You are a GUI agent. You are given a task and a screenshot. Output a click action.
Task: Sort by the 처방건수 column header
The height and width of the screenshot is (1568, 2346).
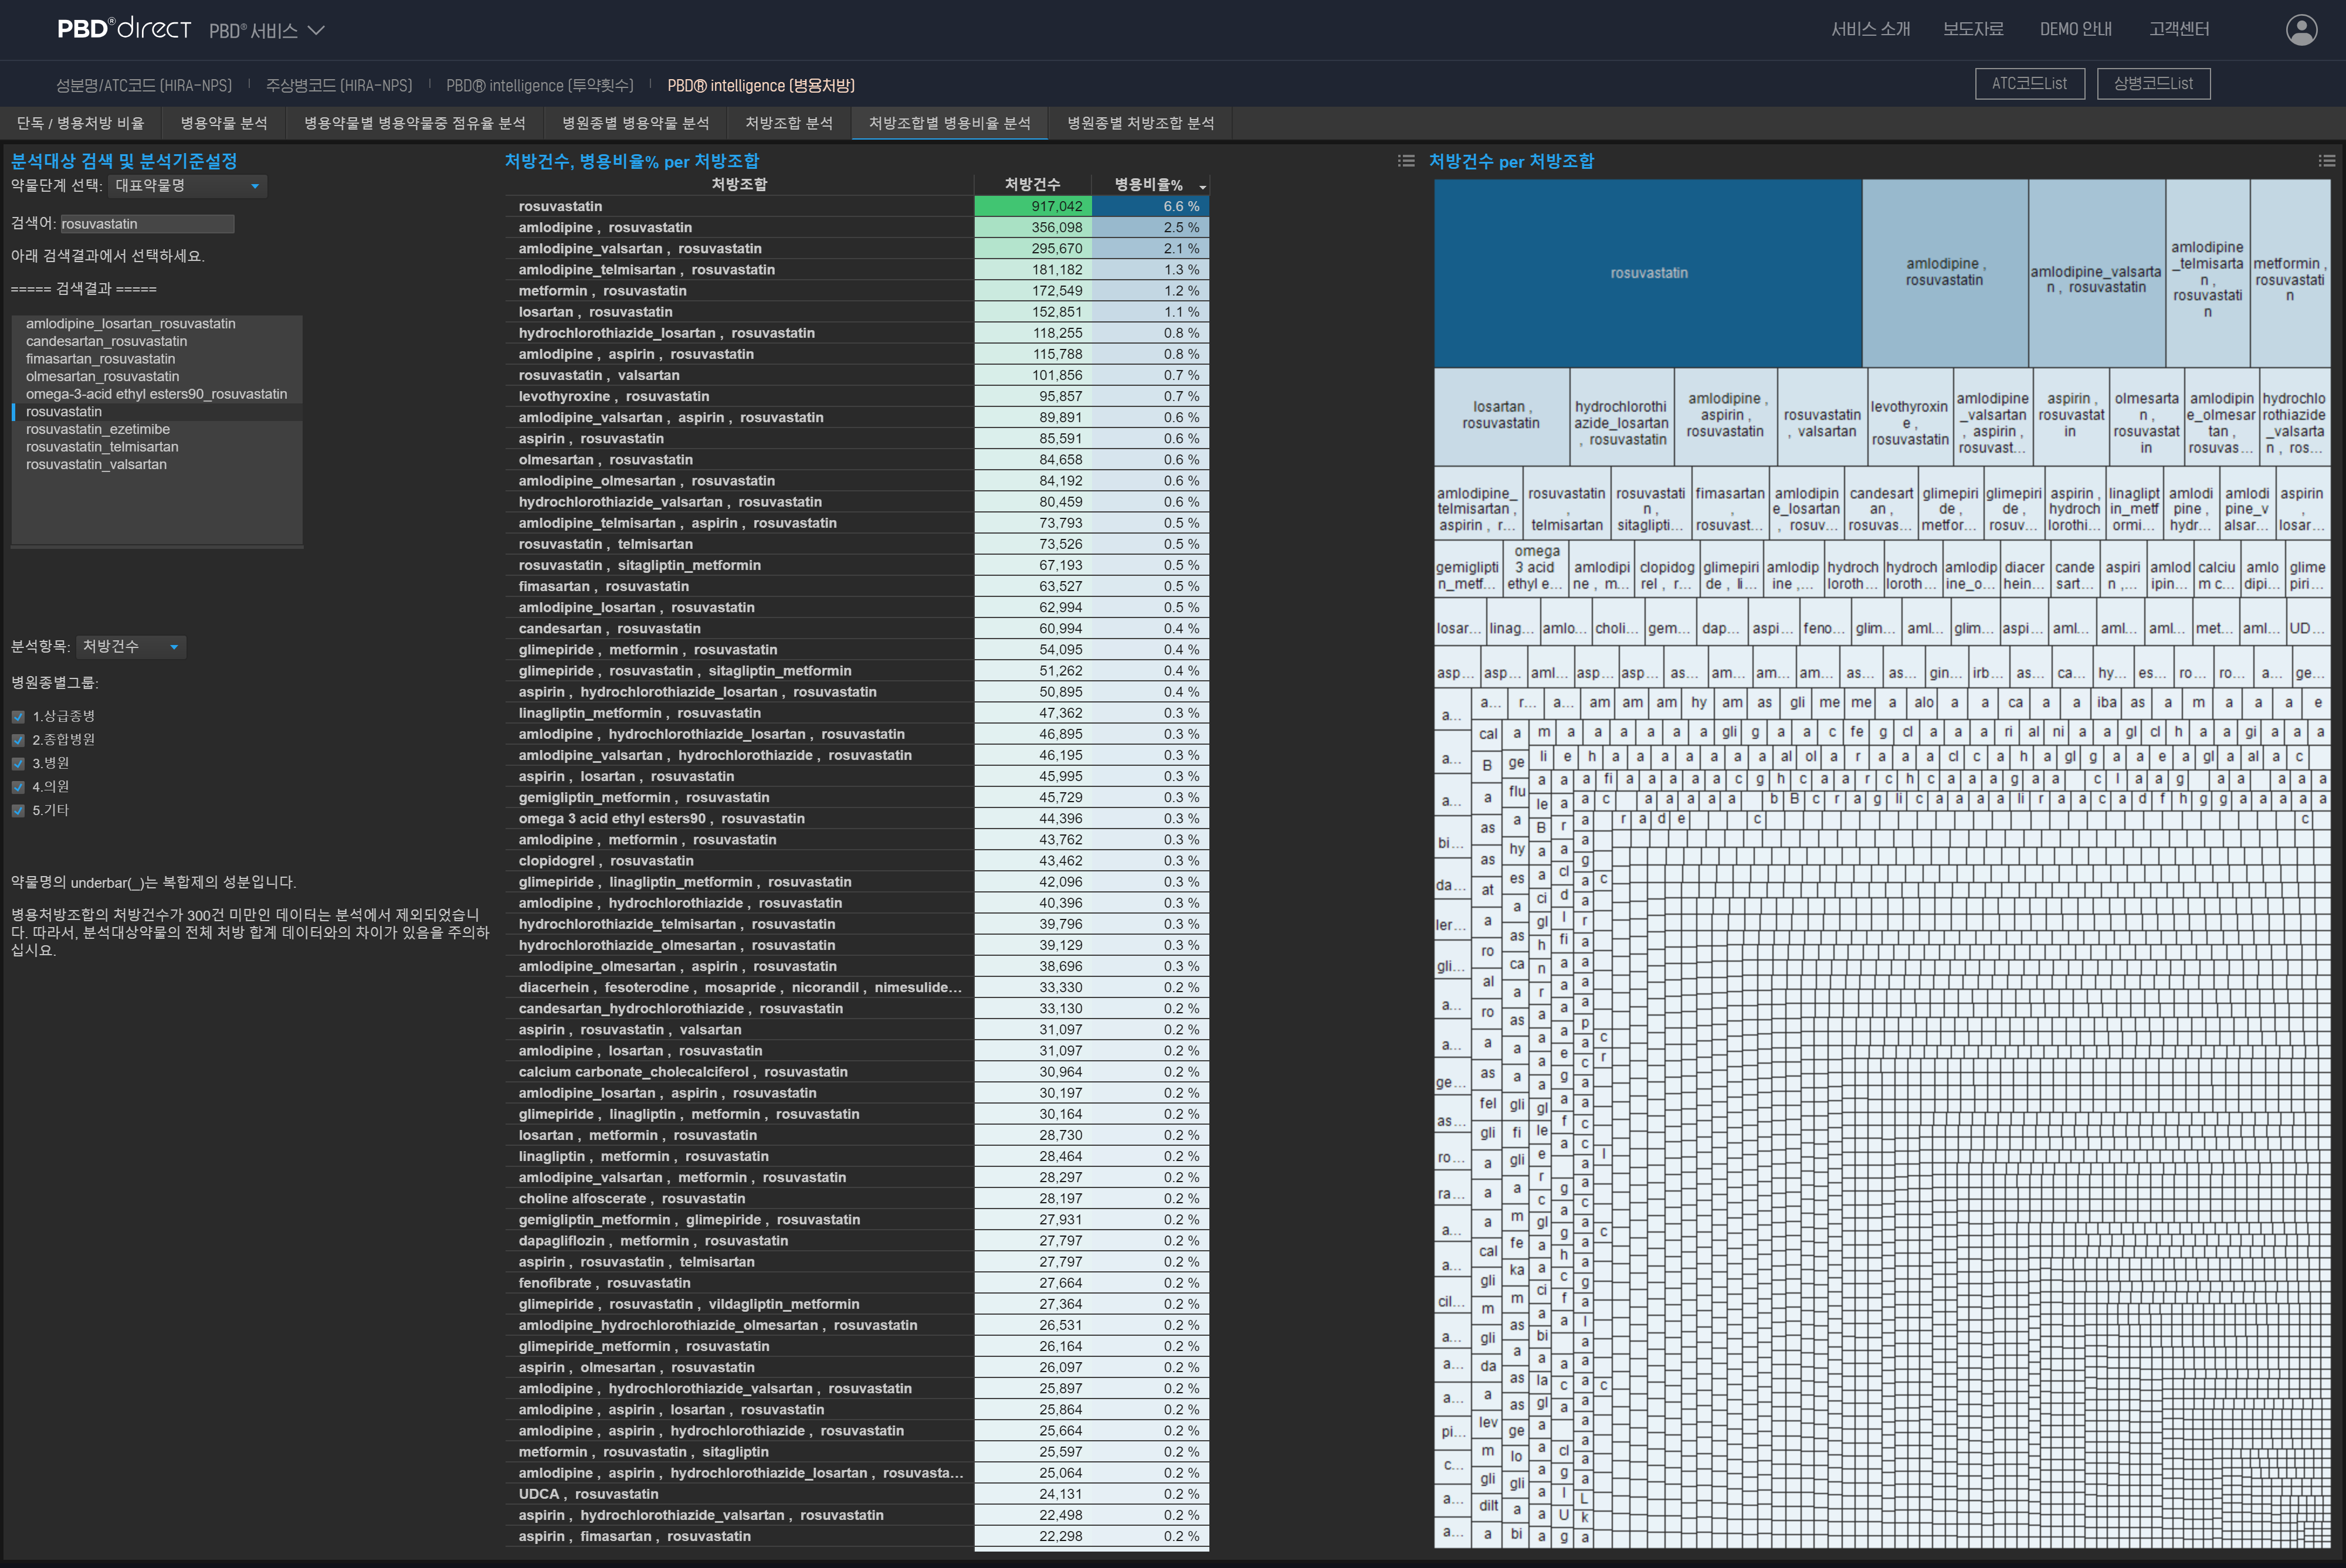pyautogui.click(x=1032, y=185)
